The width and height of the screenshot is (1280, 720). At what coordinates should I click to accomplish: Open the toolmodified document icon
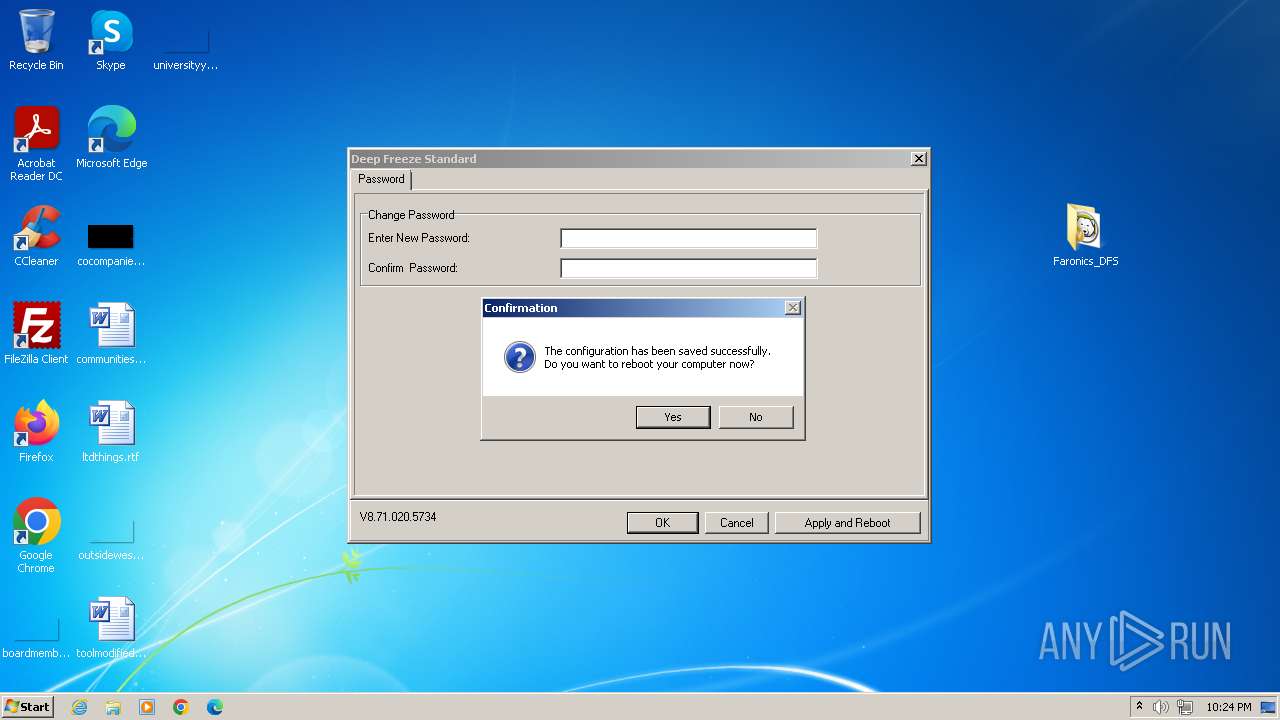click(x=111, y=628)
